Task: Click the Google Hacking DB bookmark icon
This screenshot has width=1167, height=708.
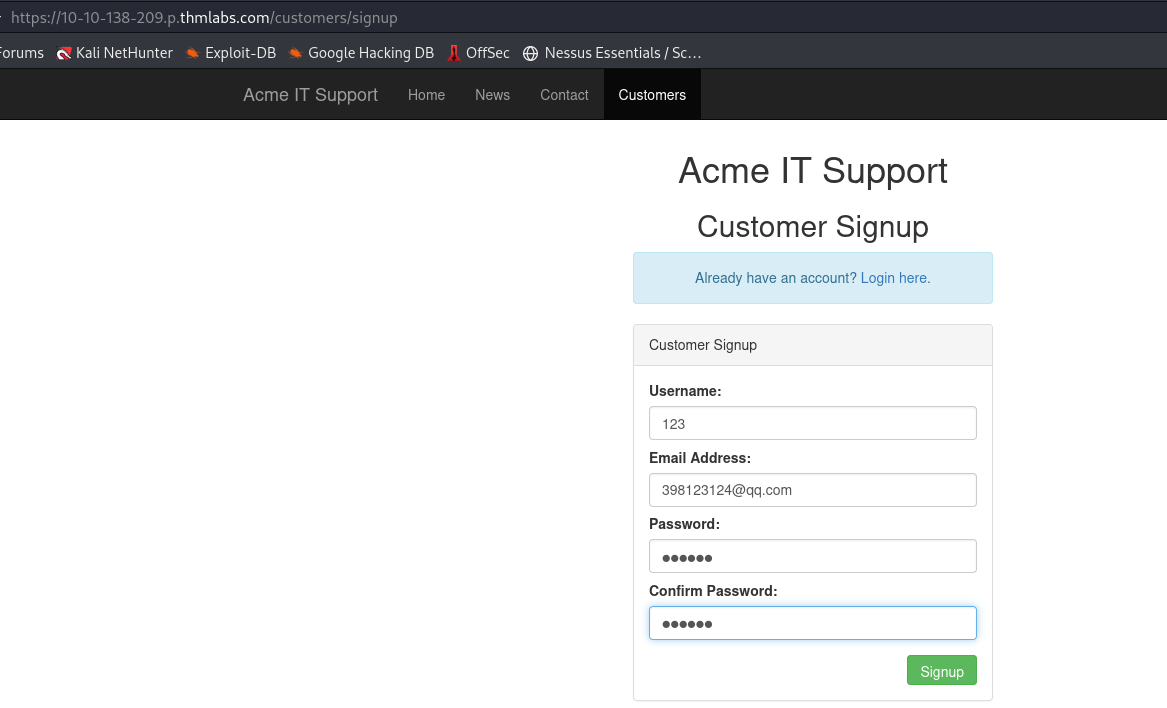Action: tap(296, 53)
